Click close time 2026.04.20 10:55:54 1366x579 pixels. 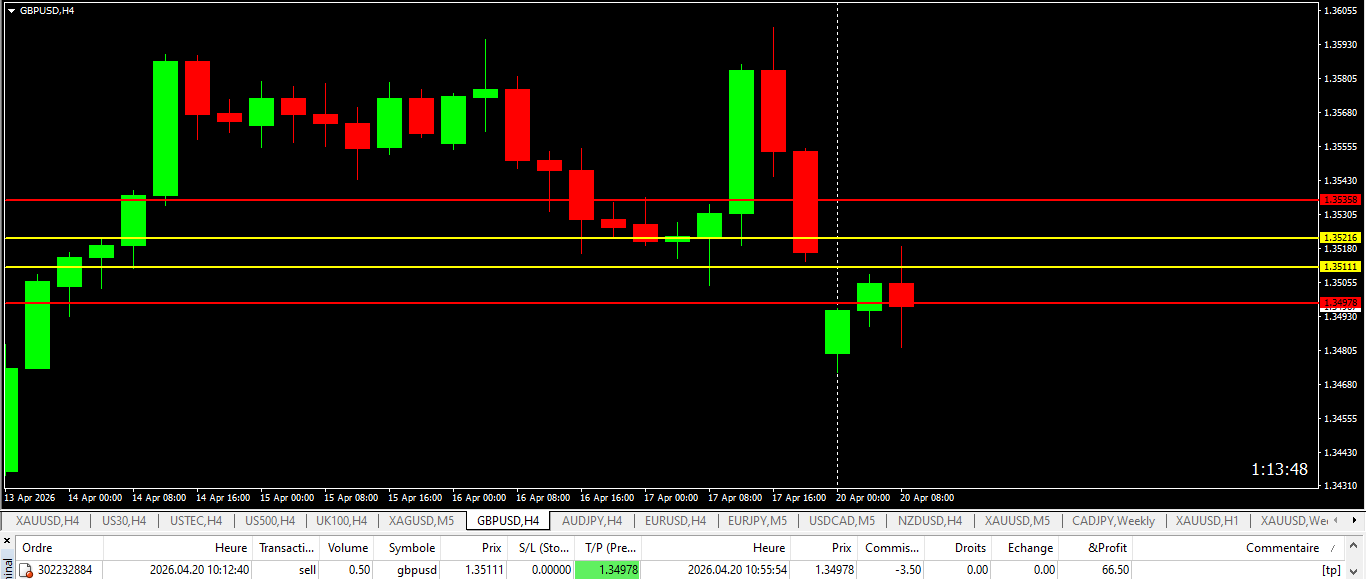[737, 570]
